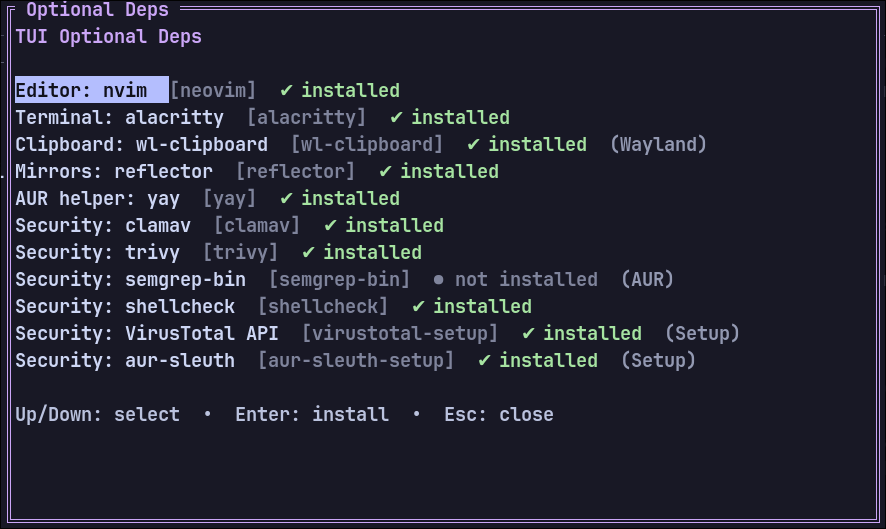886x529 pixels.
Task: Click the checkmark beside neovim installed status
Action: click(286, 91)
